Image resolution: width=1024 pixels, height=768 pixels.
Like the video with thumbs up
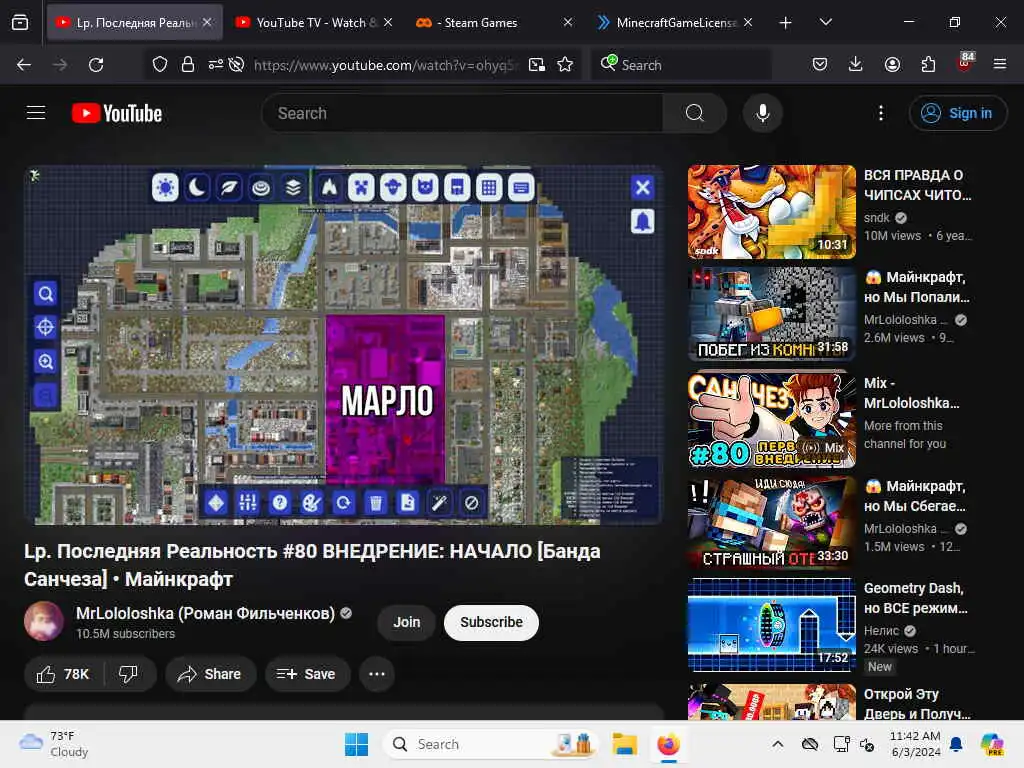(63, 674)
